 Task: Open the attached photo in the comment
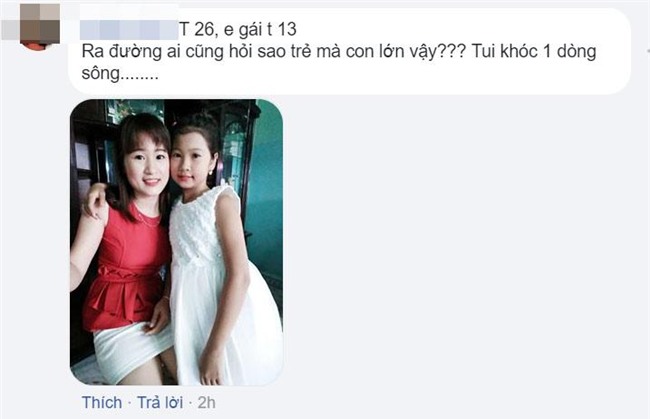[x=177, y=242]
